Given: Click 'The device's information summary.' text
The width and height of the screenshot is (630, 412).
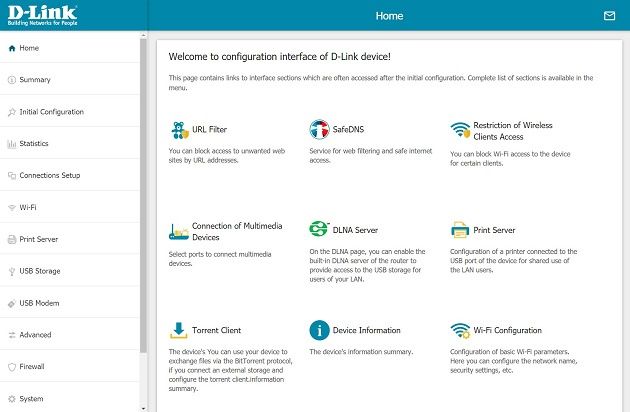Looking at the screenshot, I should pos(361,352).
